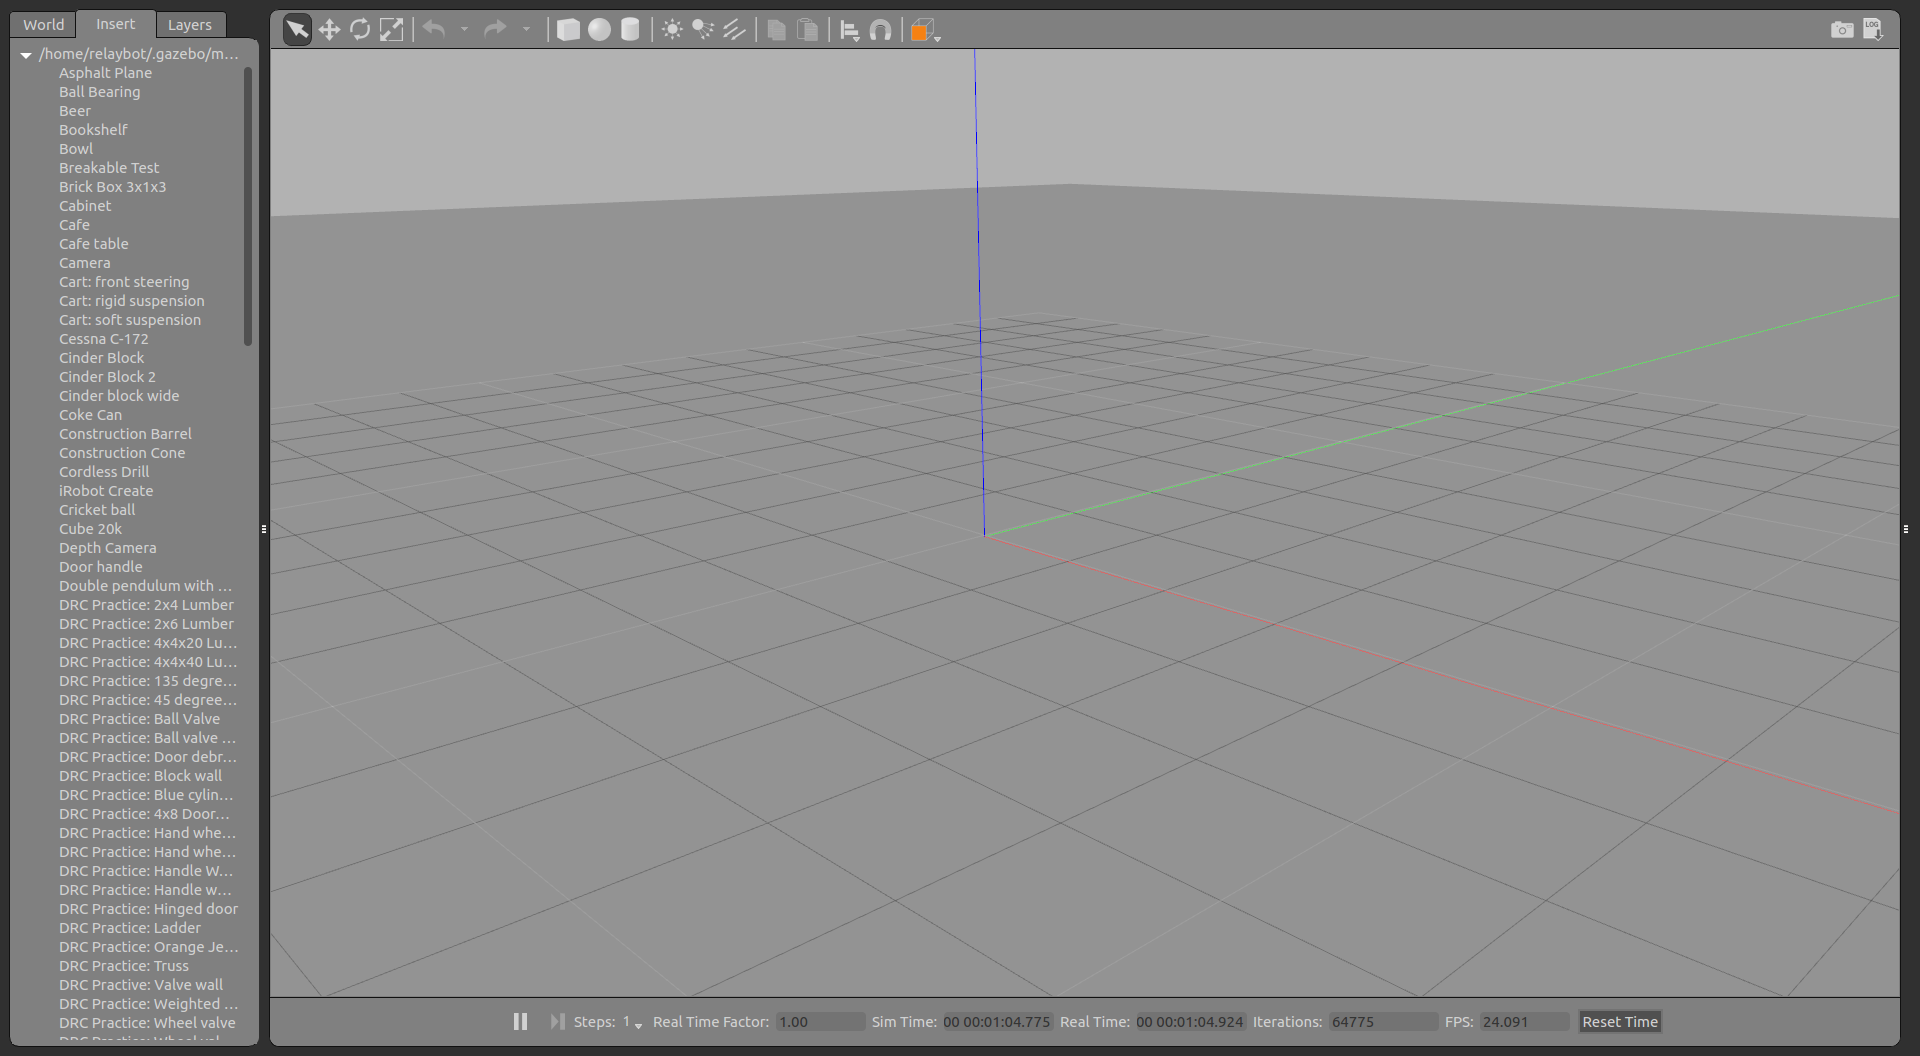Screen dimensions: 1920x1056
Task: Open the undo history dropdown arrow
Action: pos(464,30)
